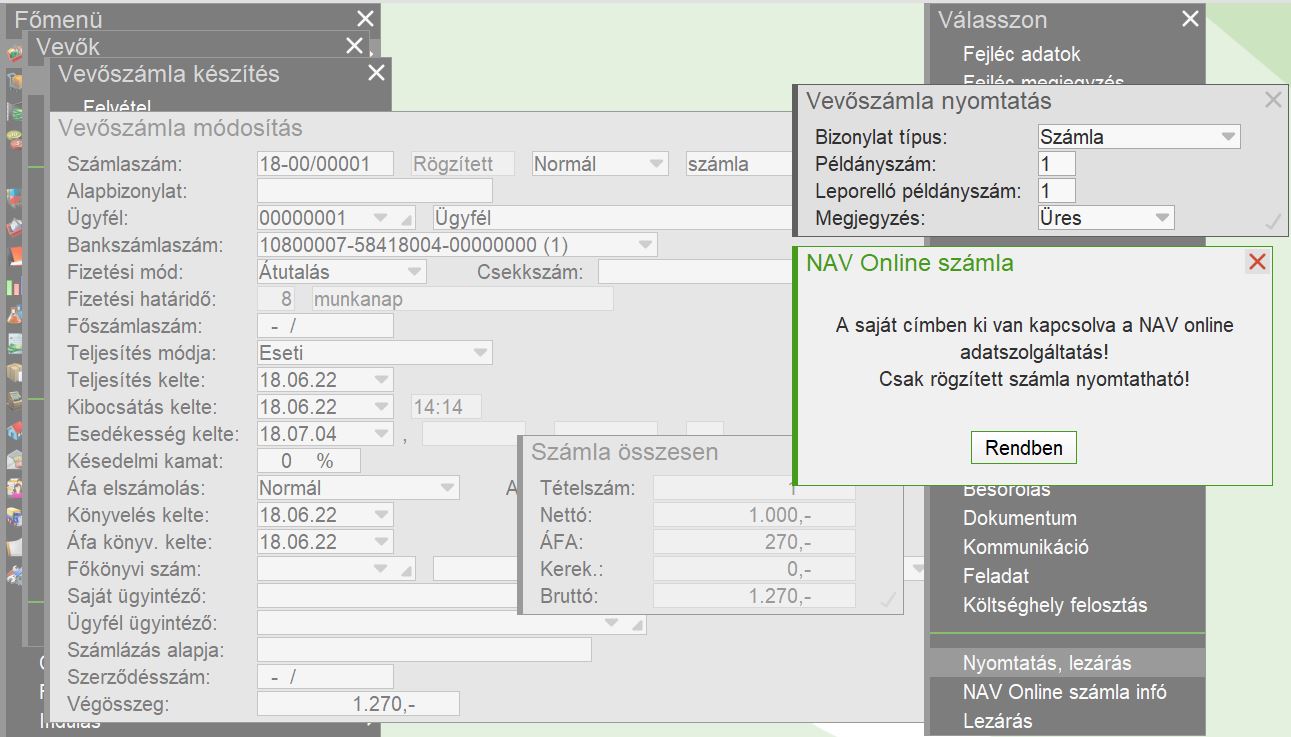Screen dimensions: 1291x737
Task: Click the house icon in the Főmenü sidebar
Action: coord(15,432)
